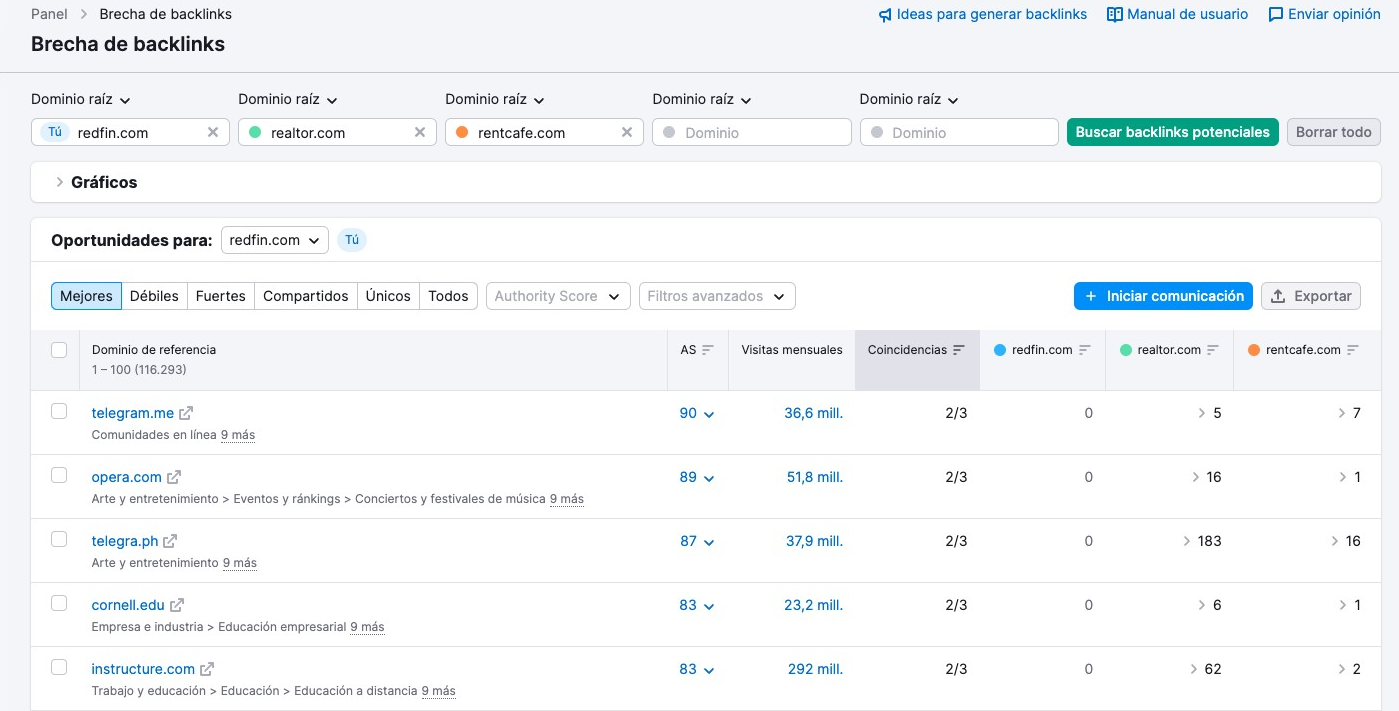The width and height of the screenshot is (1399, 711).
Task: Sort realtor.com column using sort icon
Action: point(1213,350)
